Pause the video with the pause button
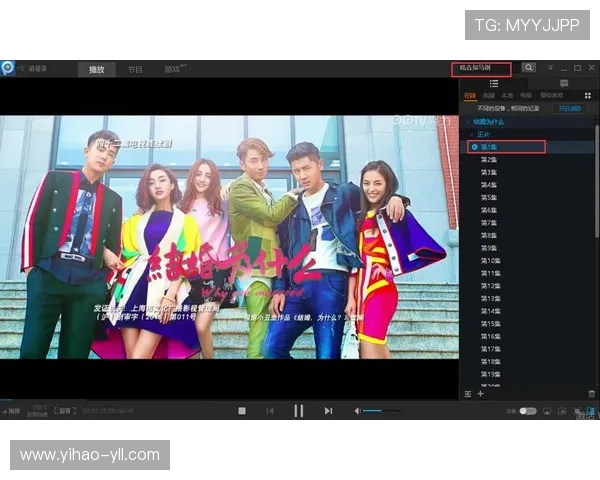 click(x=298, y=411)
